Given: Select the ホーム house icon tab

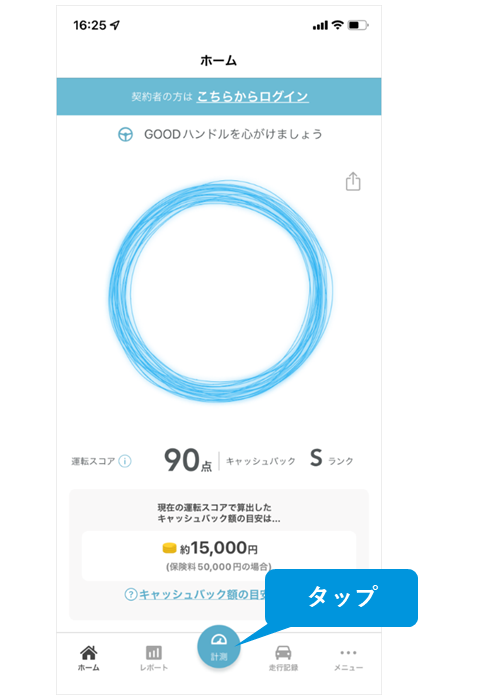Looking at the screenshot, I should pos(89,658).
